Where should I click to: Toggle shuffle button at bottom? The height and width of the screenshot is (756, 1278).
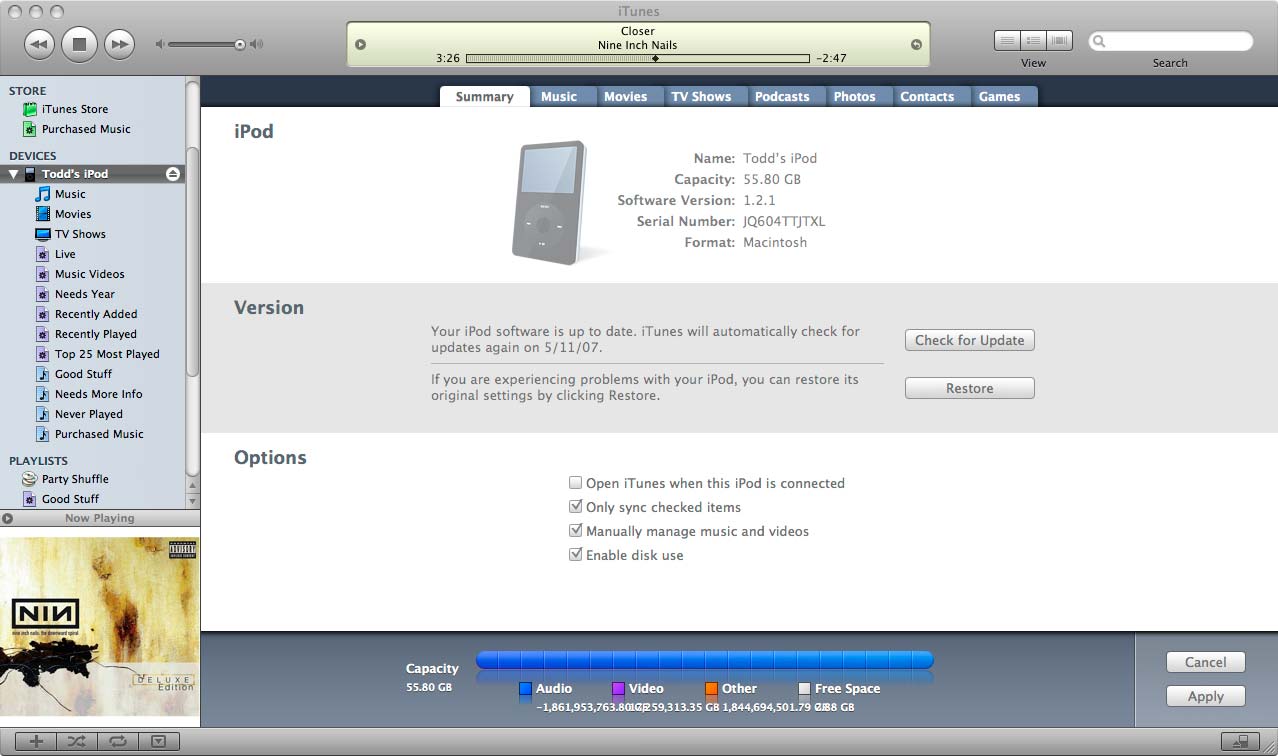pyautogui.click(x=77, y=741)
